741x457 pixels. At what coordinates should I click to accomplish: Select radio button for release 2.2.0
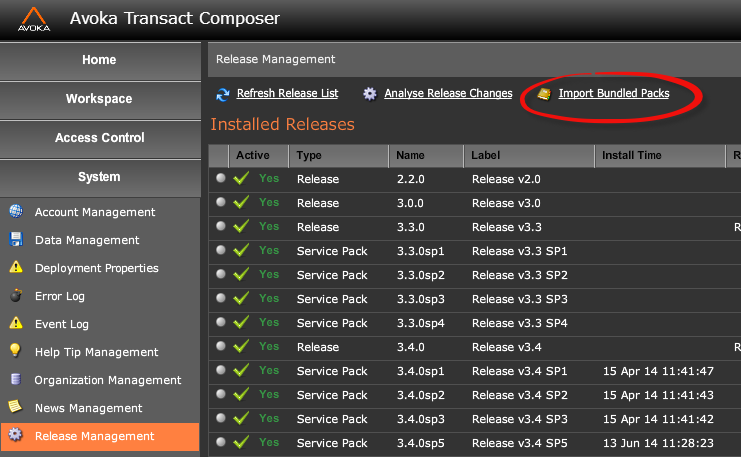221,178
